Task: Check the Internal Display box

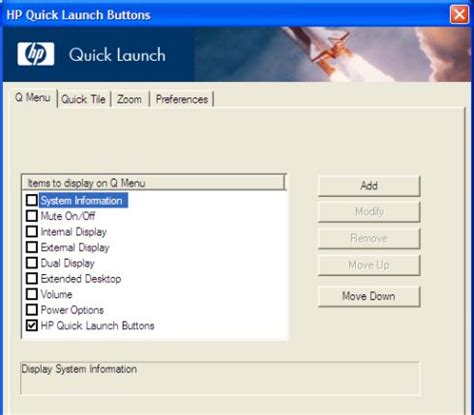Action: [x=32, y=231]
